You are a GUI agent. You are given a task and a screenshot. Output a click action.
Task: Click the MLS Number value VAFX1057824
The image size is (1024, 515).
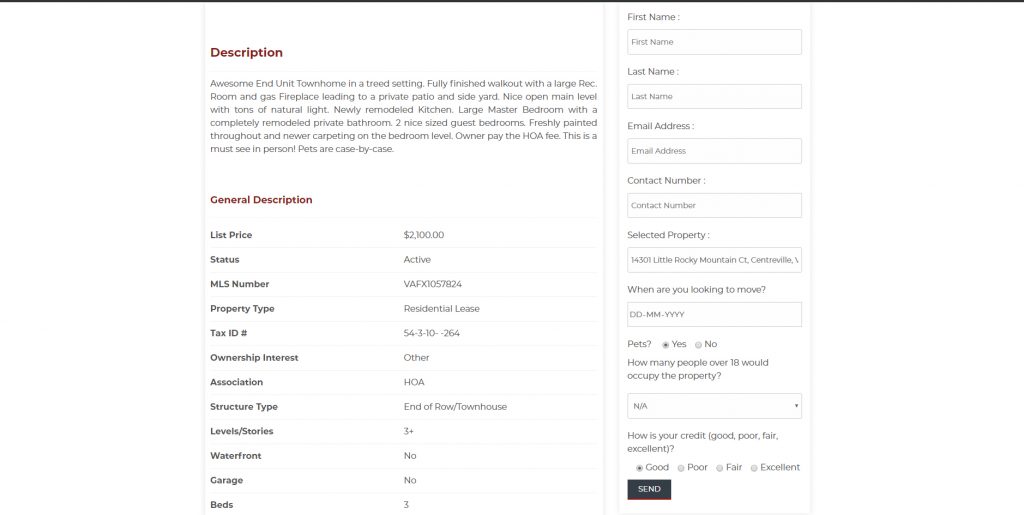[432, 284]
